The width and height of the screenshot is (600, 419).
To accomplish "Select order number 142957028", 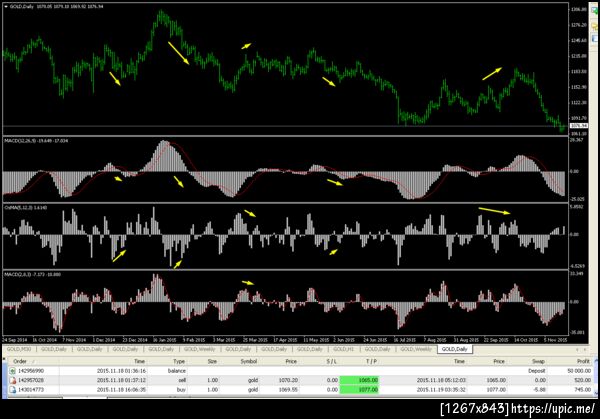I will click(31, 380).
